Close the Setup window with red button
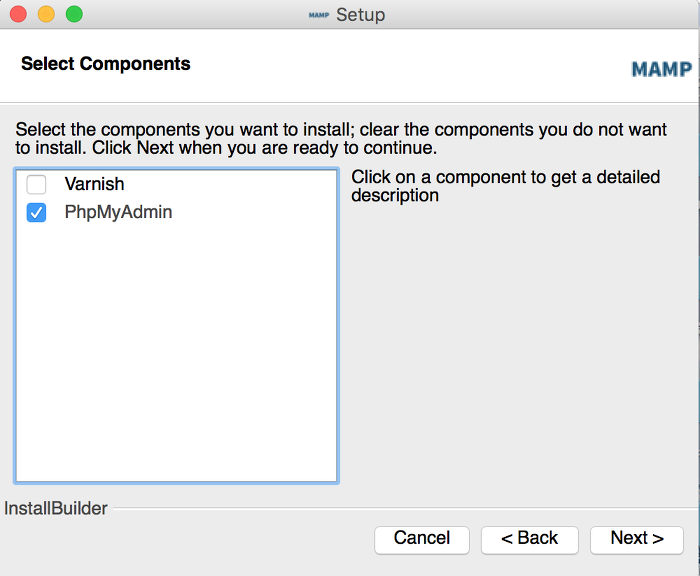The image size is (700, 576). coord(18,14)
